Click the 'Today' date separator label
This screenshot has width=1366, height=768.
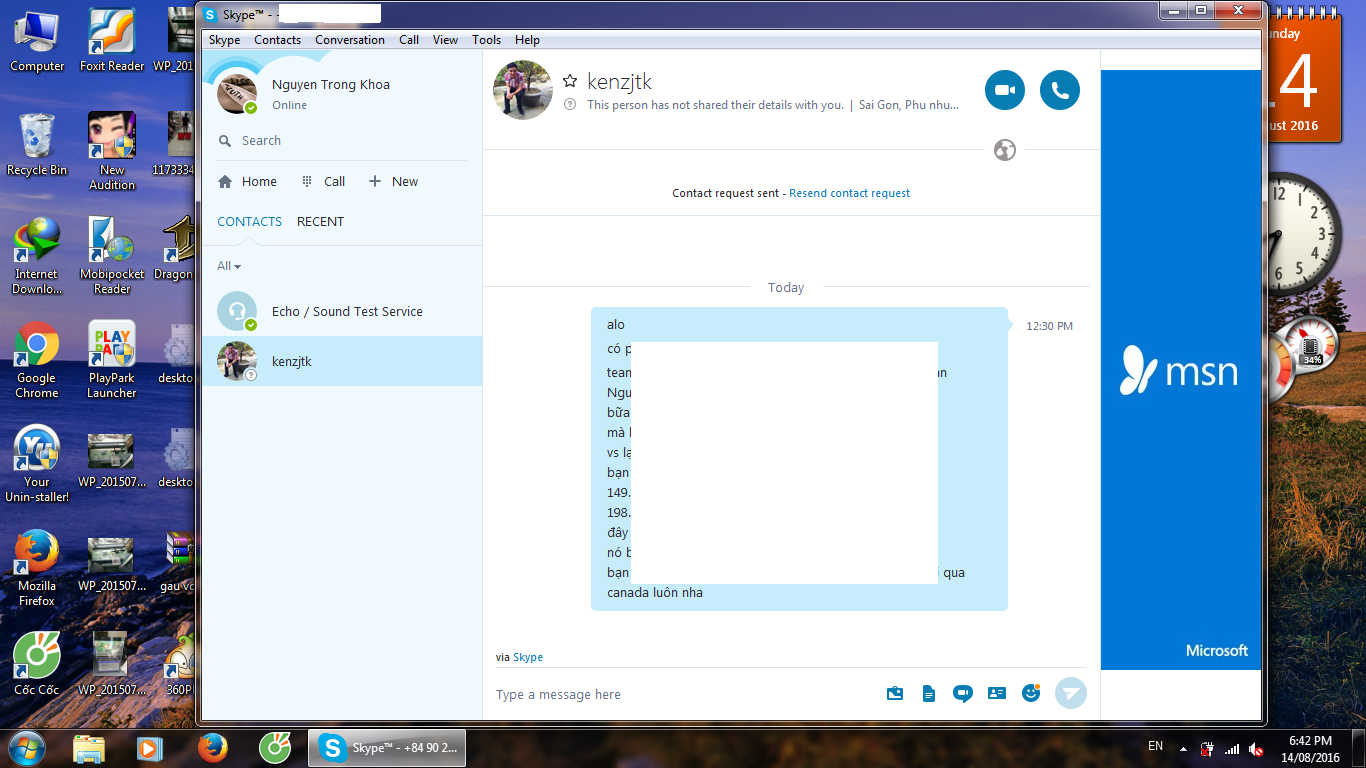pos(786,288)
